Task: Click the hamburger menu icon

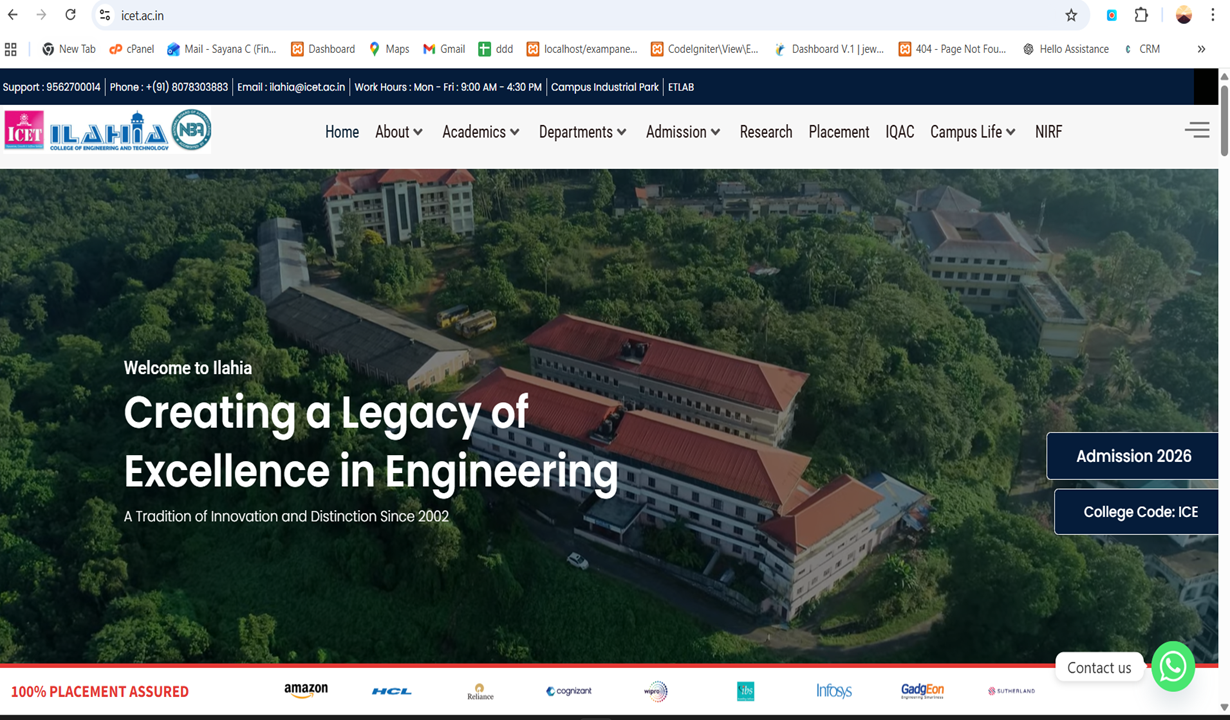Action: pyautogui.click(x=1197, y=129)
